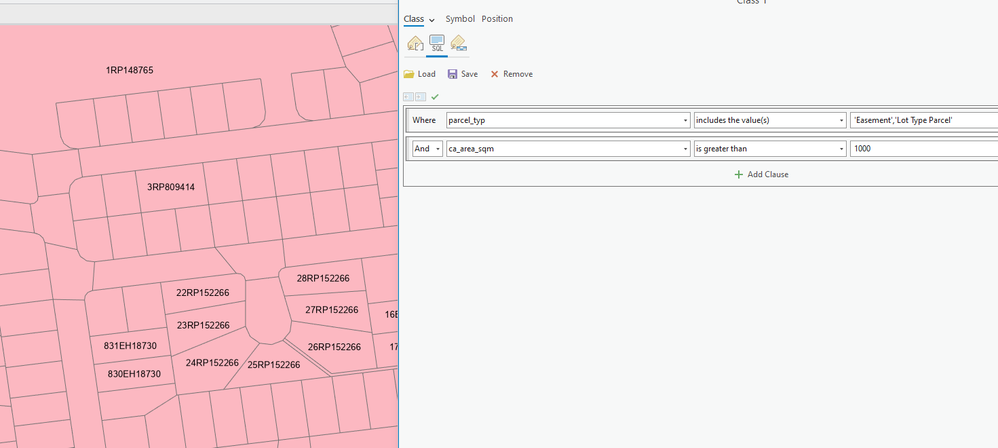Click the 1RP148765 parcel label on map
998x448 pixels.
129,70
